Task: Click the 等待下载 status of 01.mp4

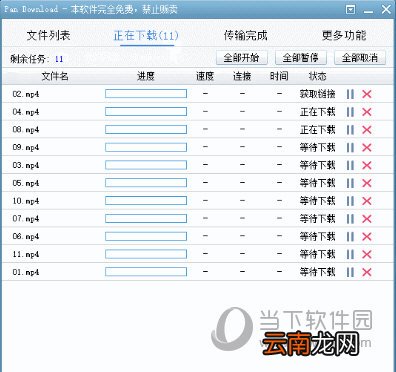Action: tap(317, 272)
